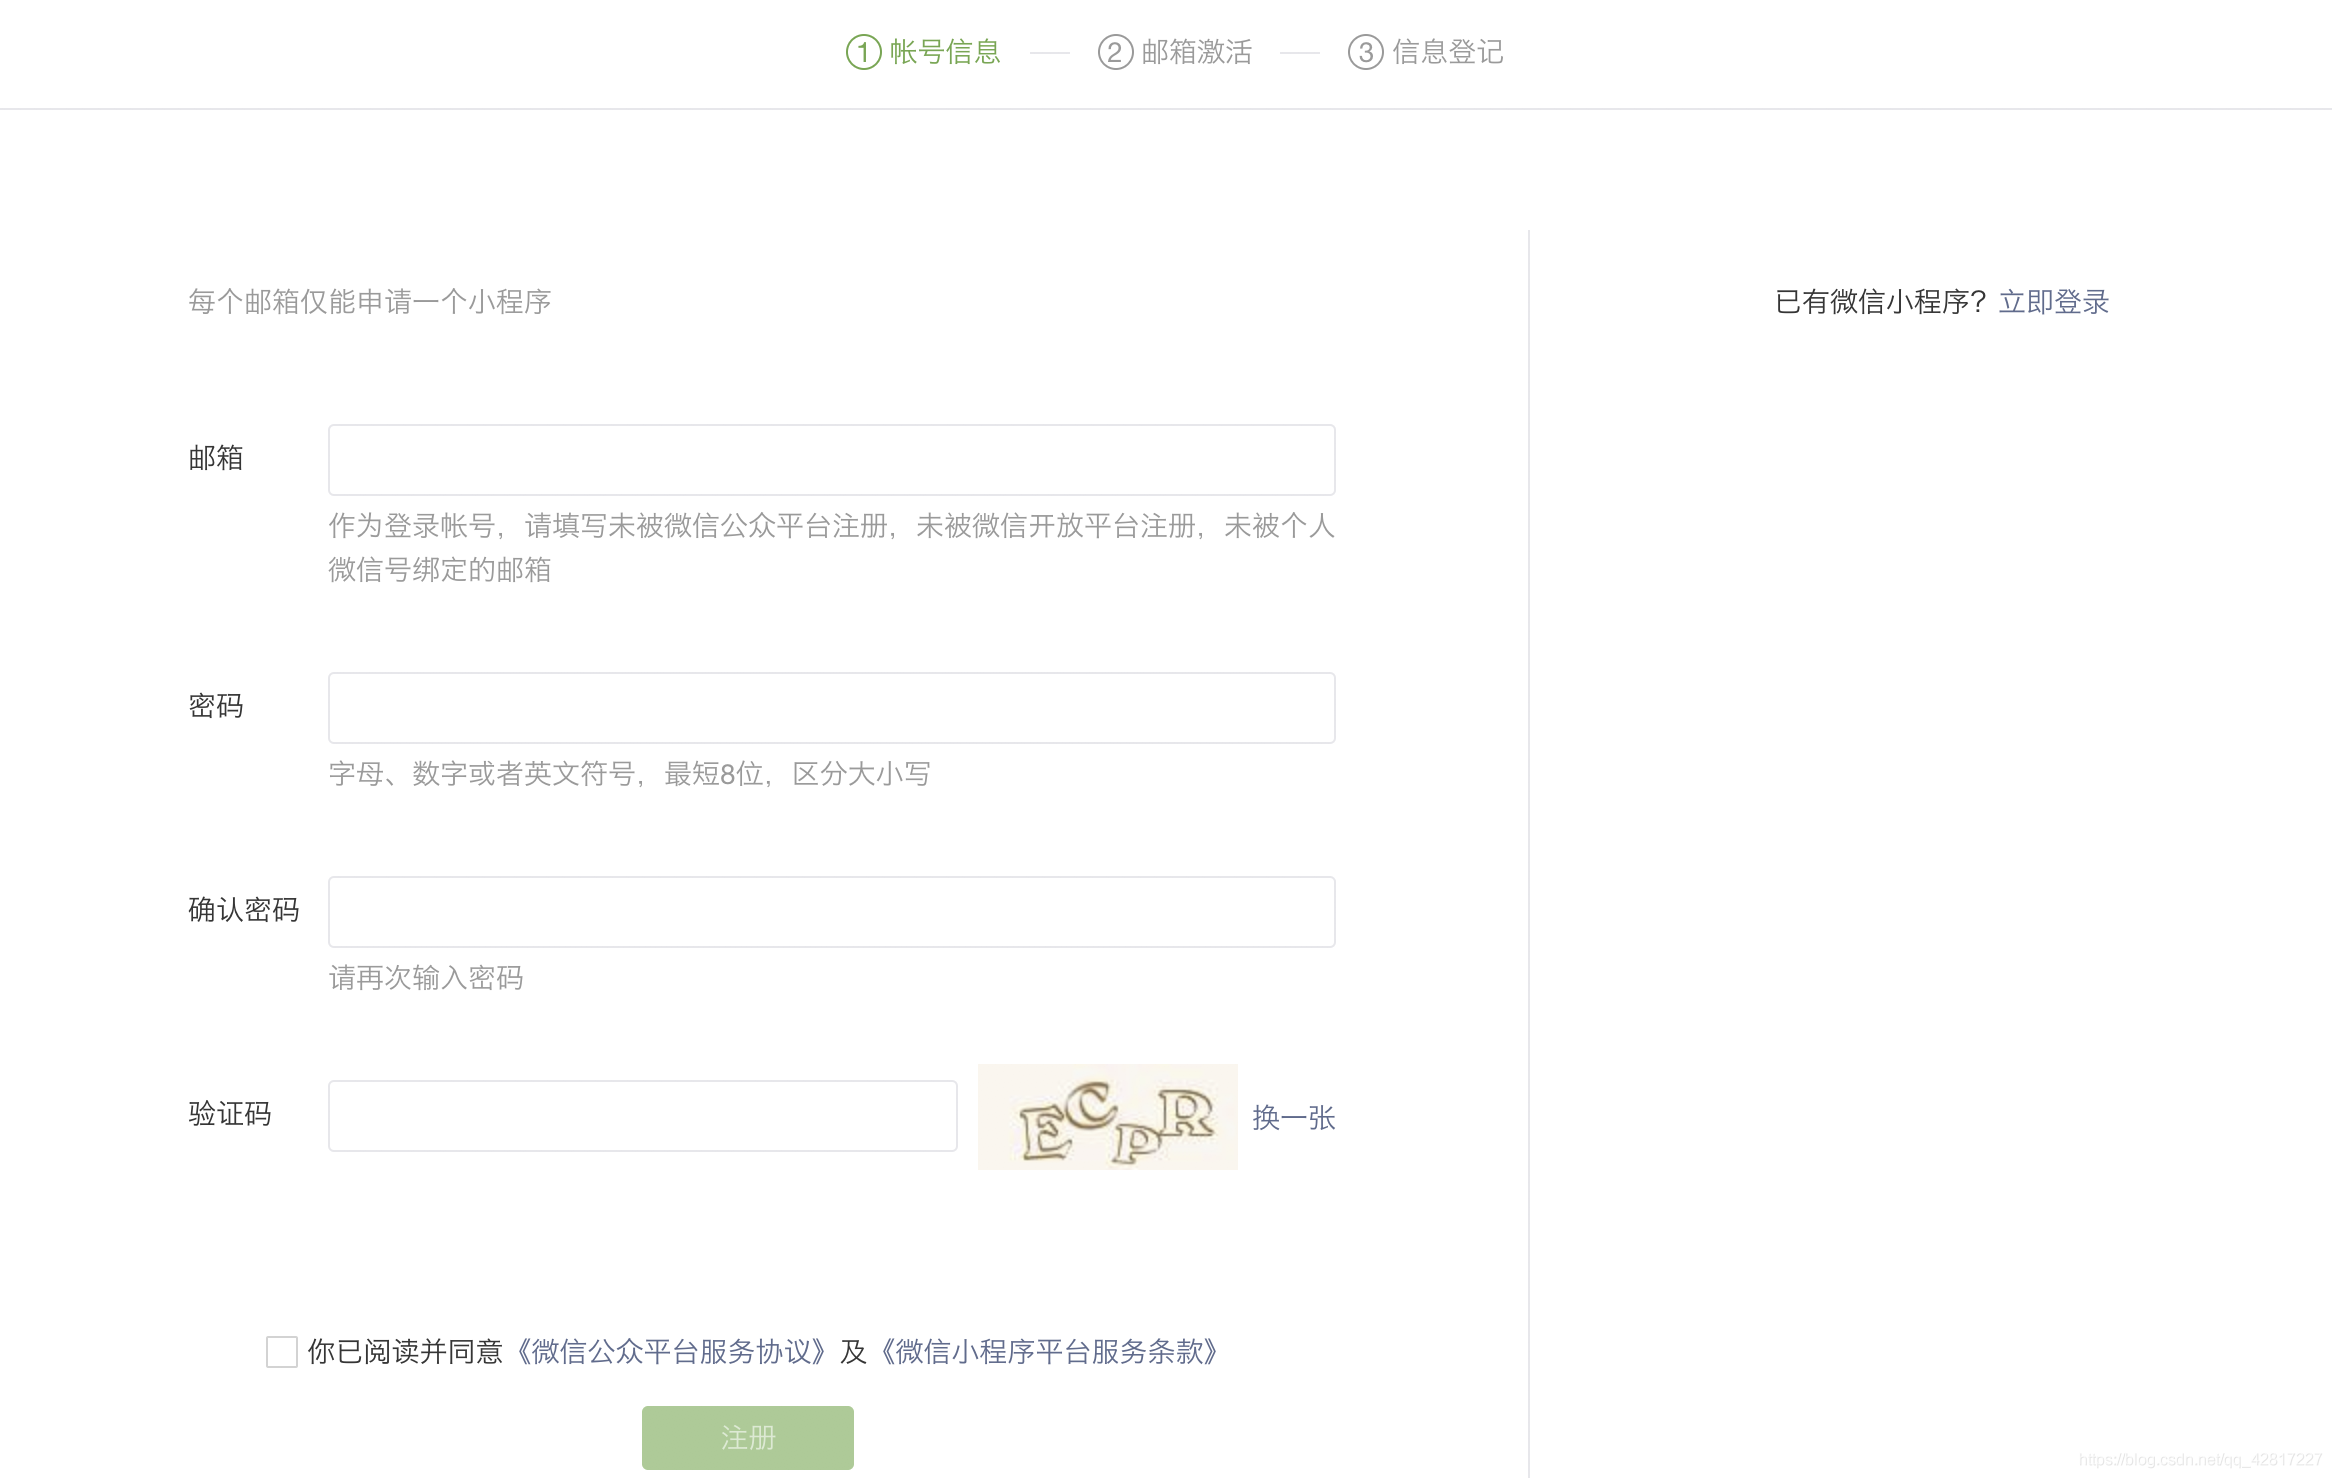Focus the 验证码 verification code field
The width and height of the screenshot is (2332, 1478).
point(643,1115)
